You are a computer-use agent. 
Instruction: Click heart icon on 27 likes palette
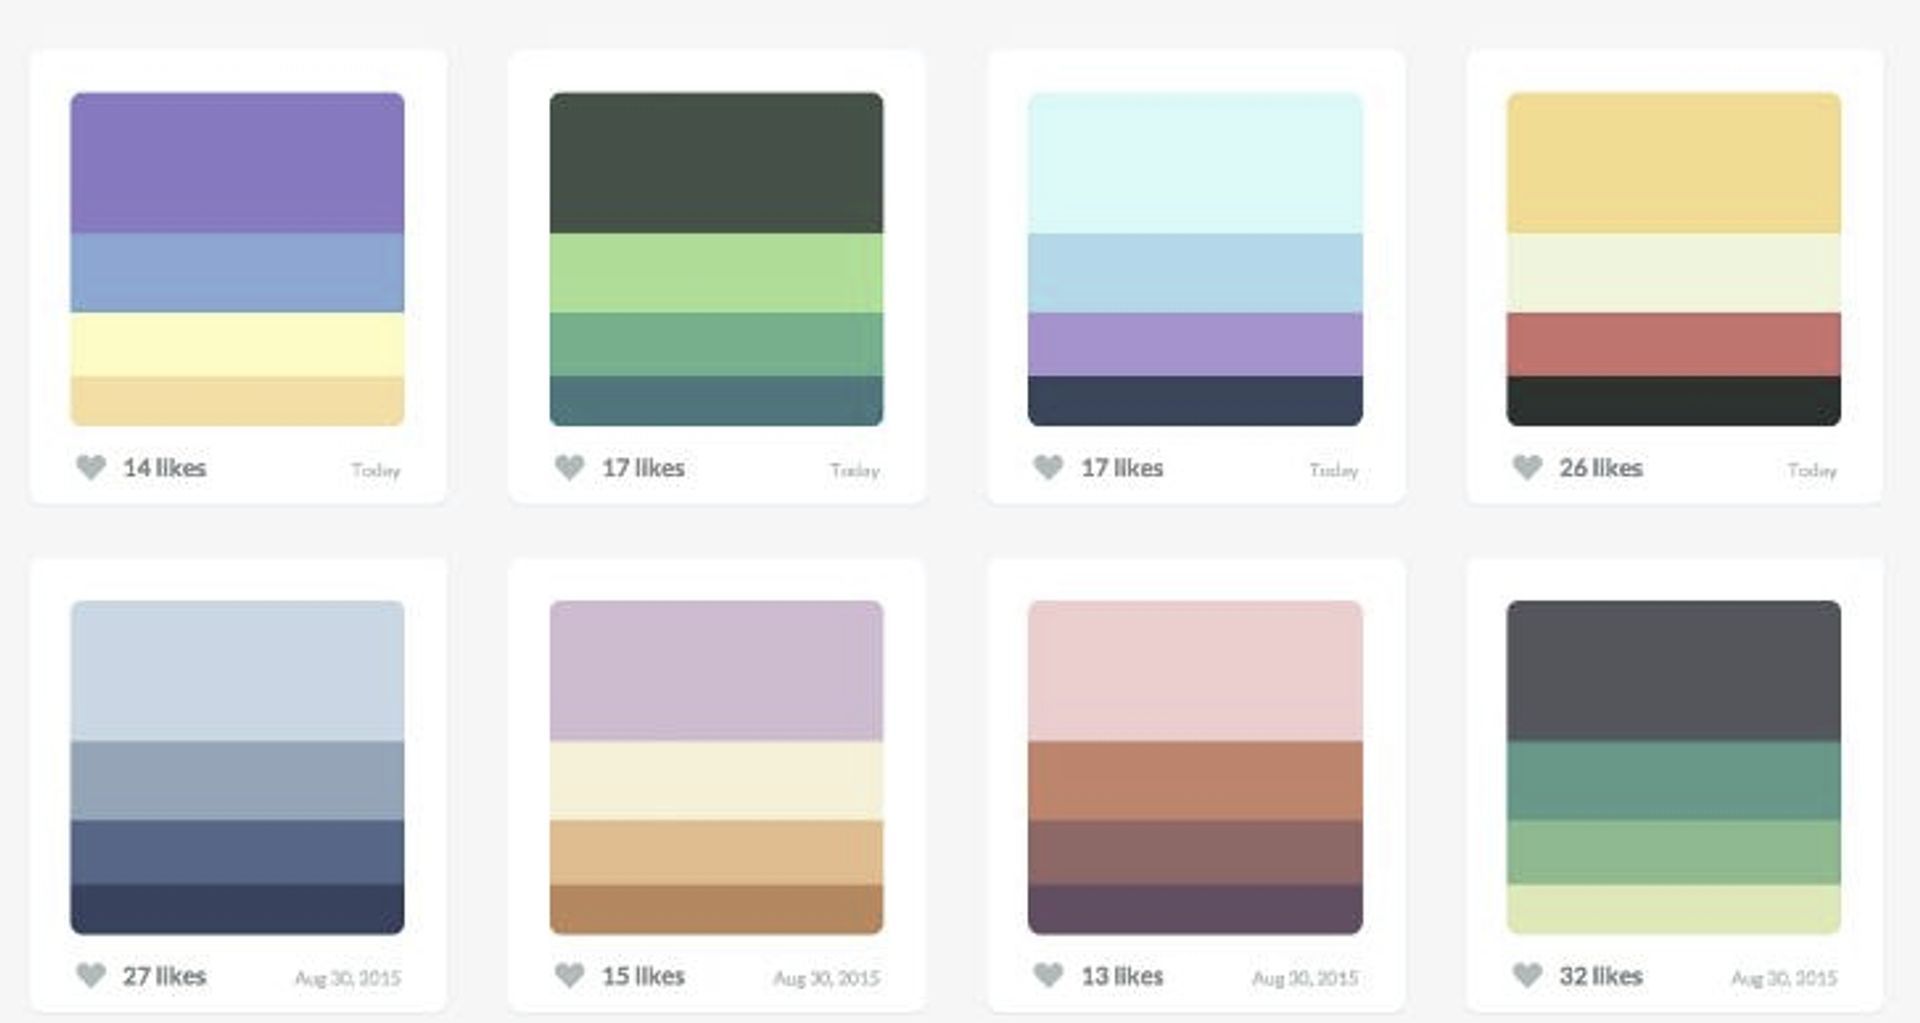click(91, 975)
